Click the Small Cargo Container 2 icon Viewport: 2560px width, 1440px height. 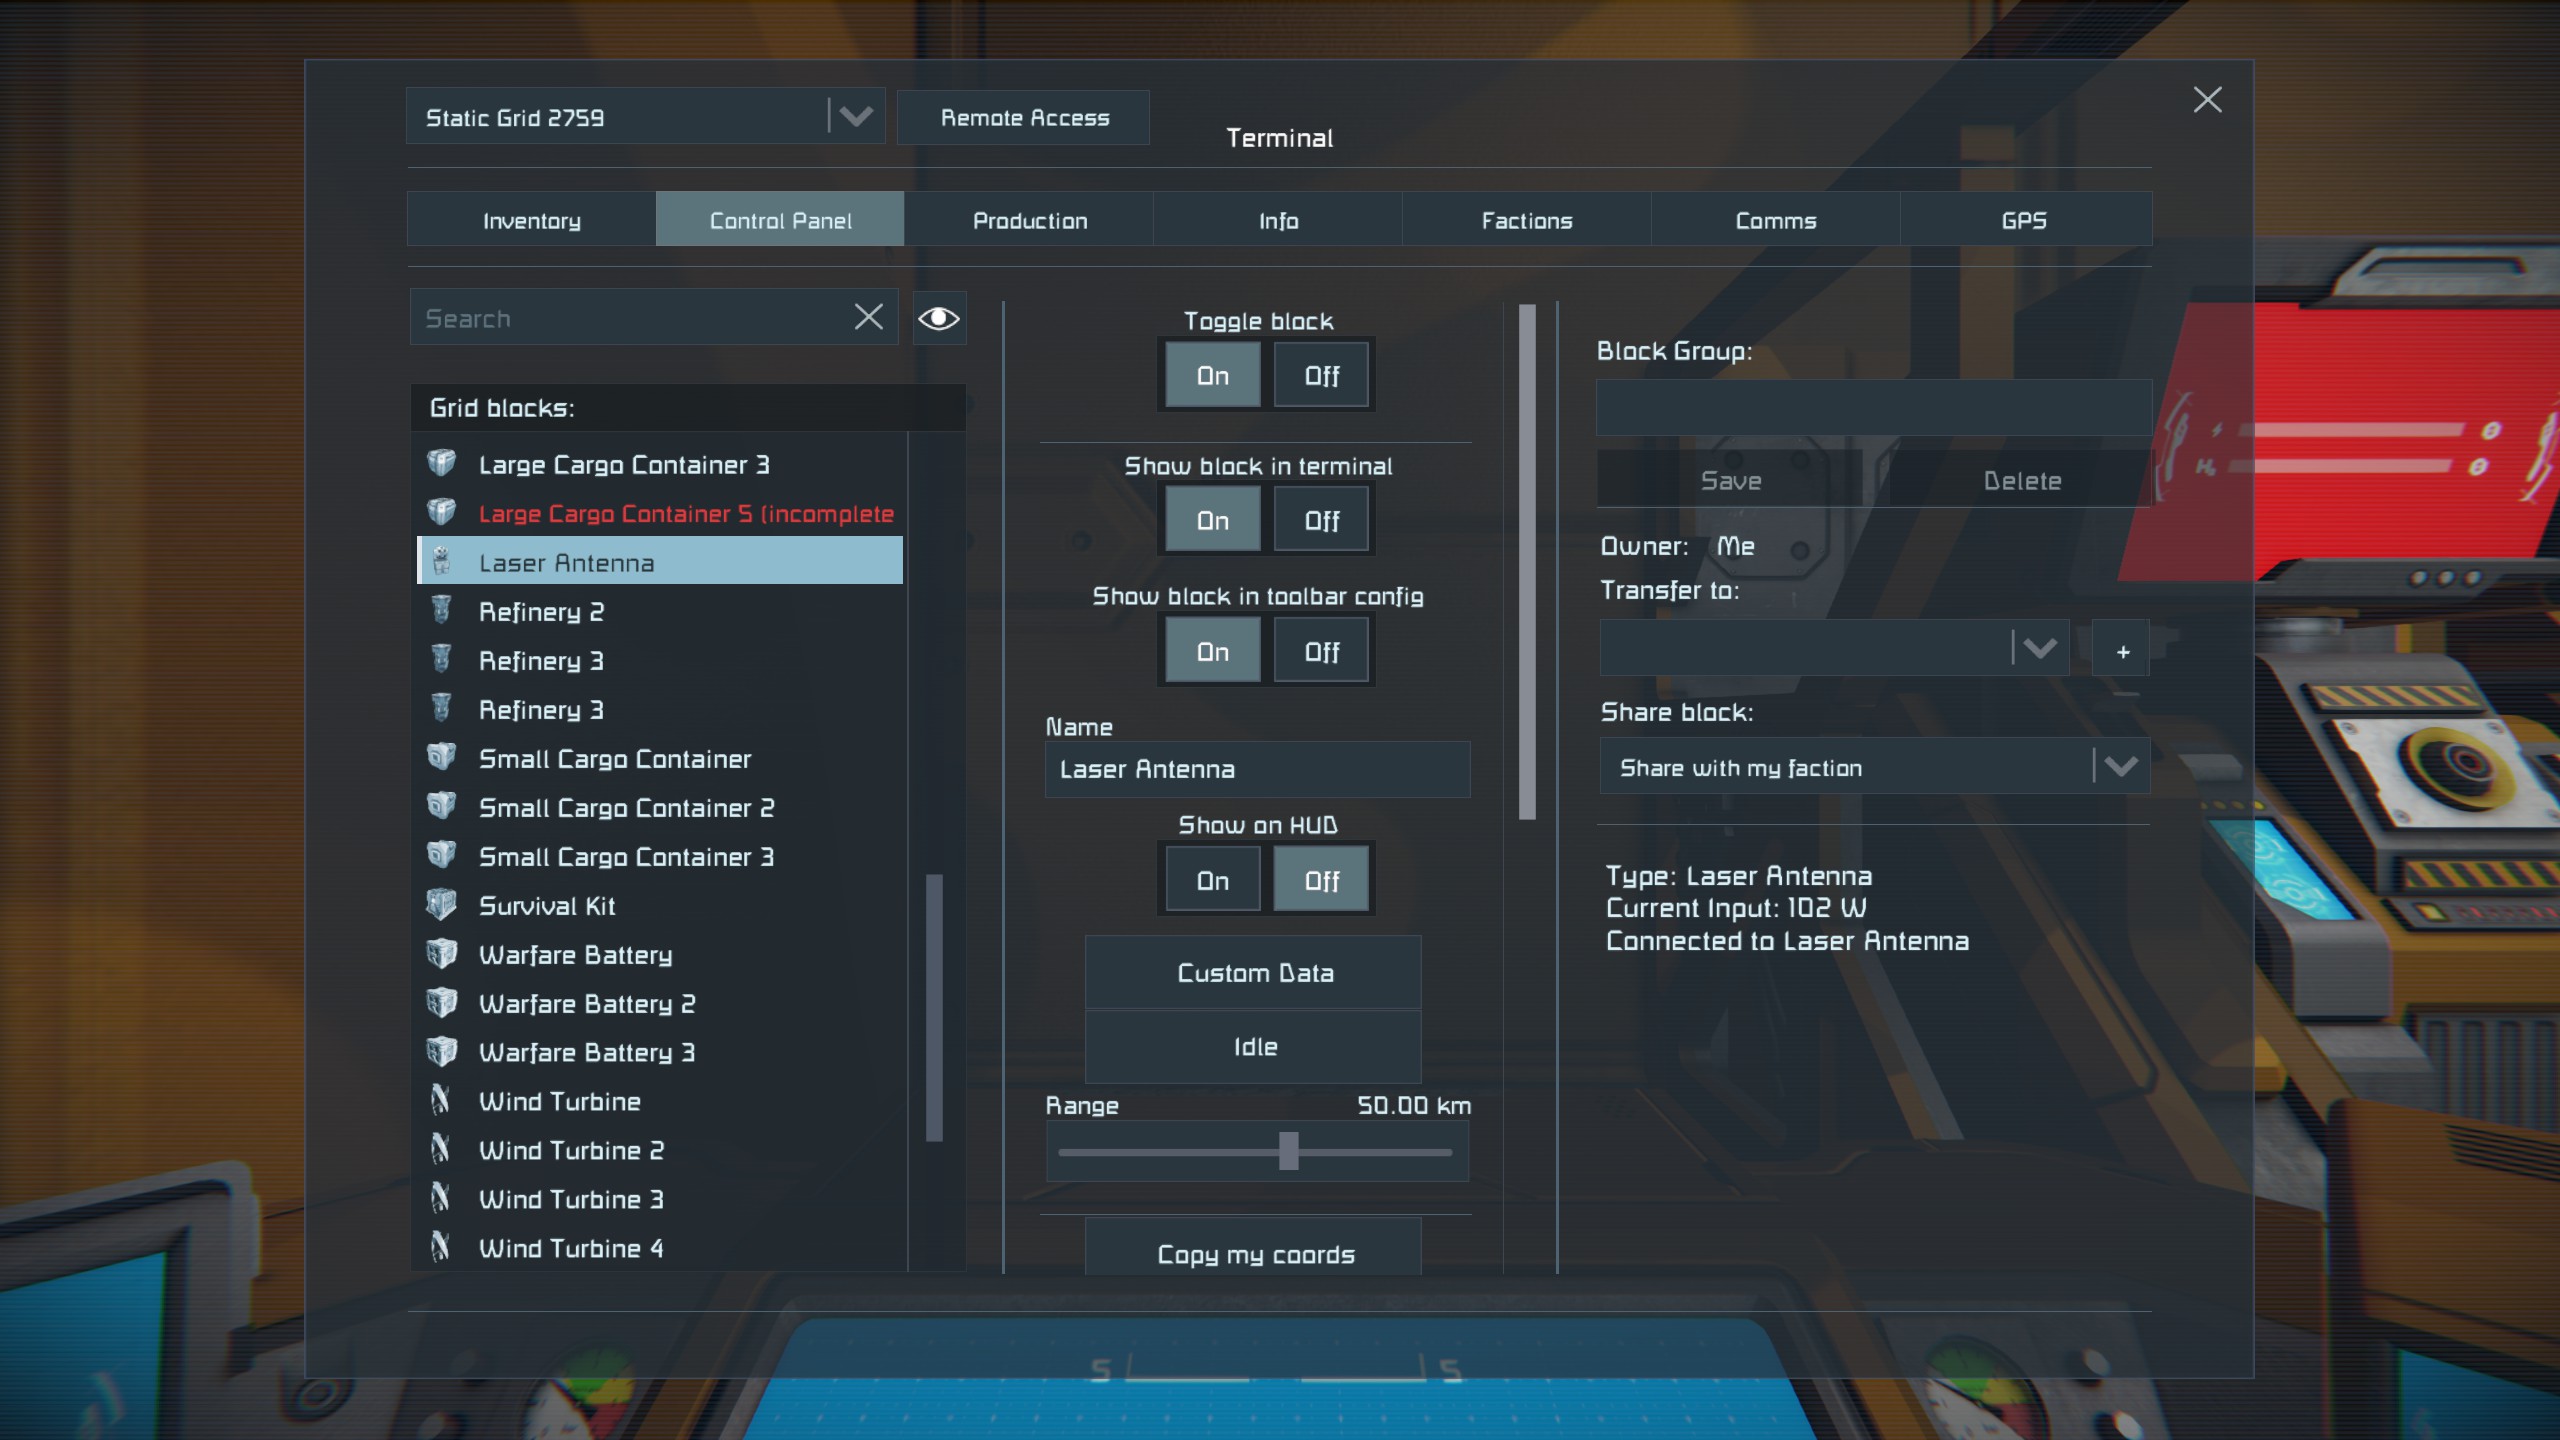441,807
